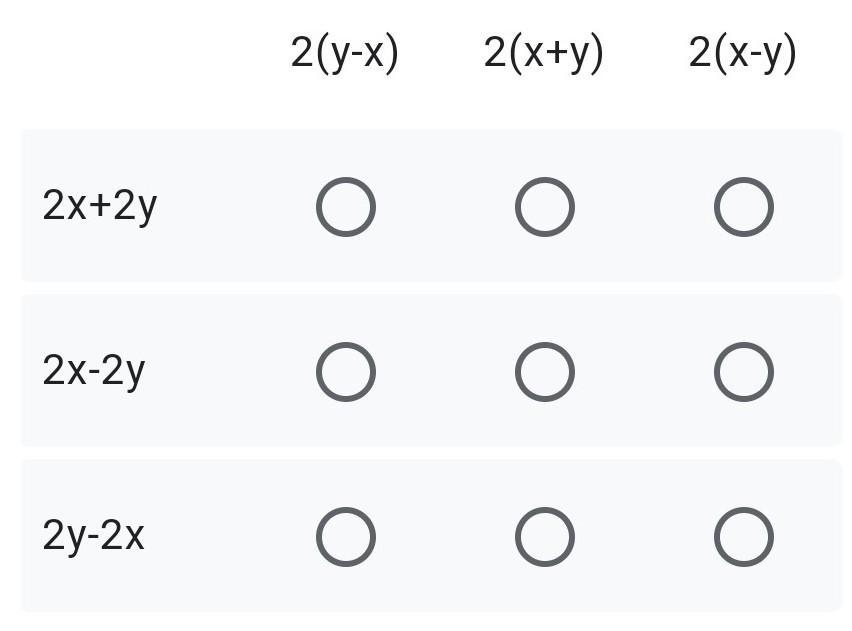Mark 2(x-y) for the 2y-2x row
Screen dimensions: 852x631
click(x=743, y=537)
